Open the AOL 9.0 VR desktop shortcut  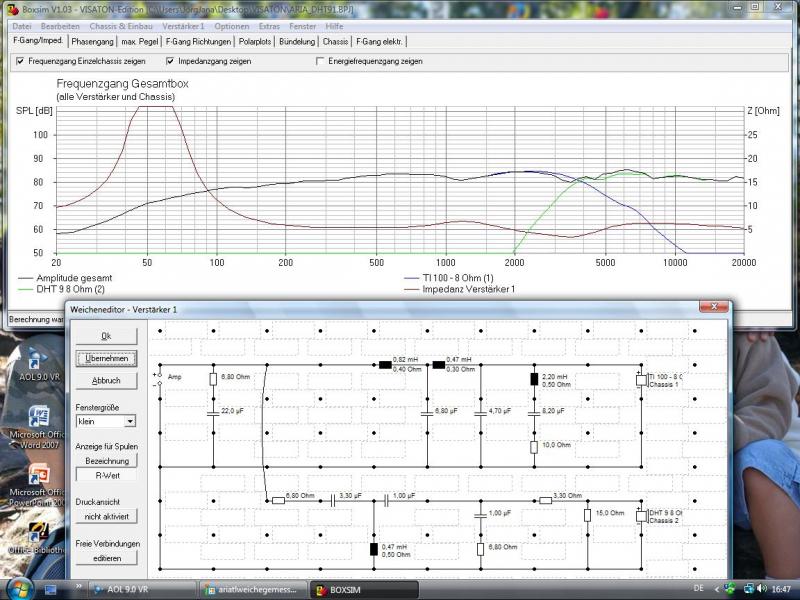40,360
